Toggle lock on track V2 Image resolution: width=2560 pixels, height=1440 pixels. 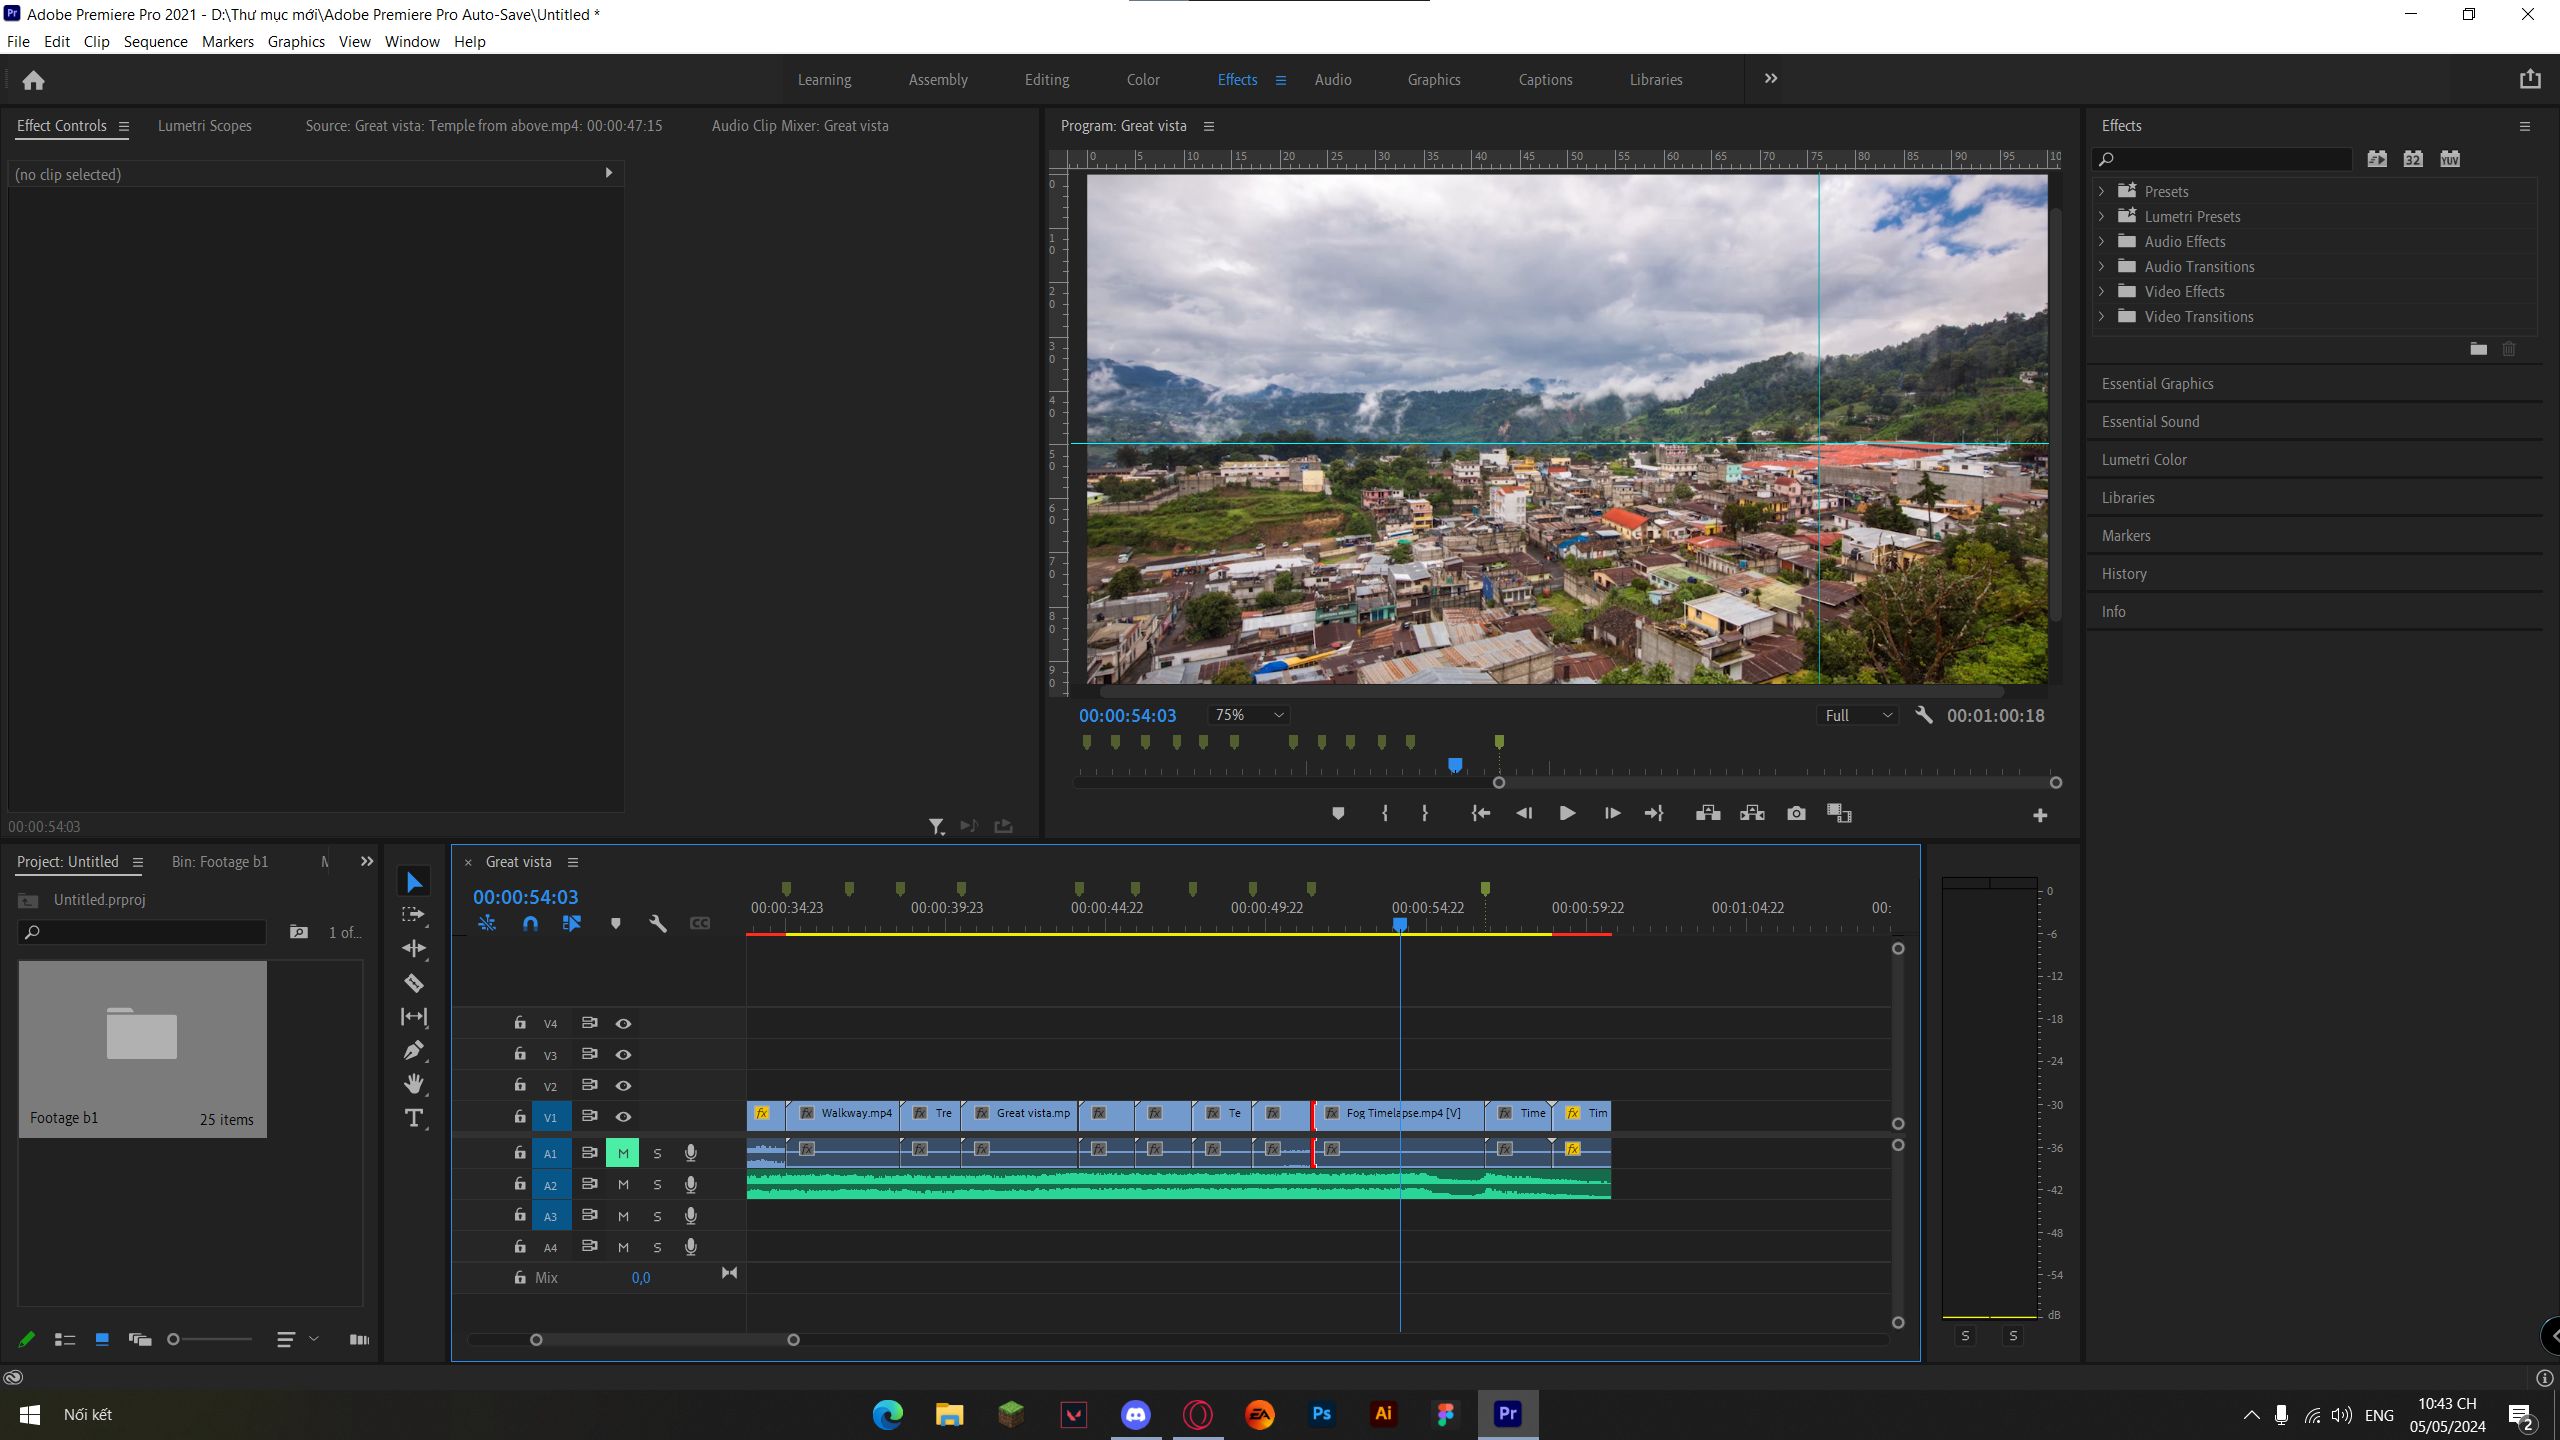point(520,1085)
